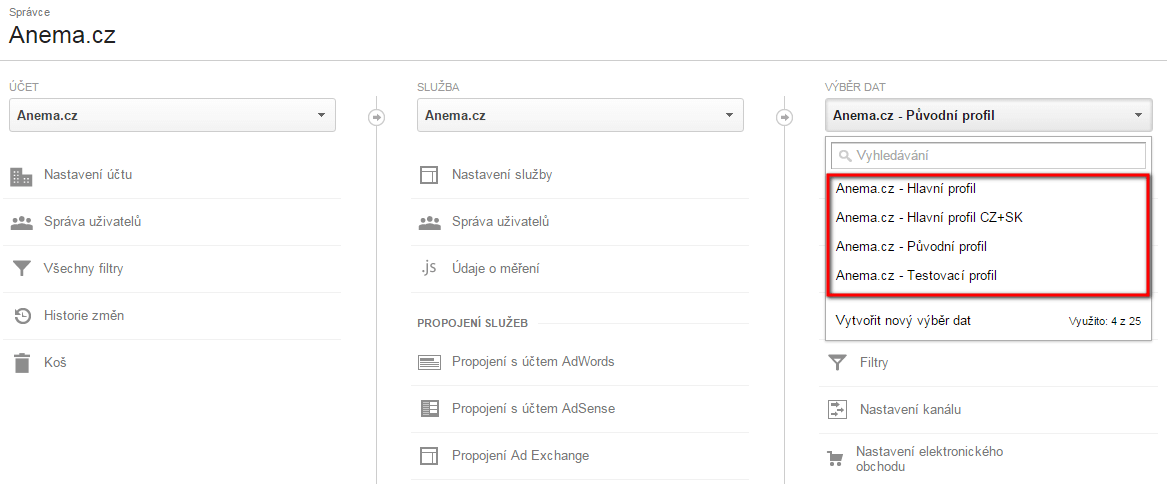Viewport: 1167px width, 484px height.
Task: Collapse the Výběr dat profile dropdown
Action: click(988, 115)
